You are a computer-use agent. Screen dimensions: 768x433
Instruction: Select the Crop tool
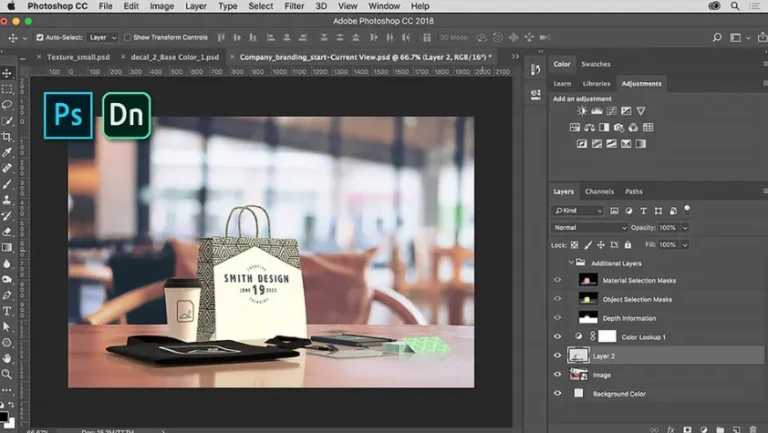pos(7,137)
